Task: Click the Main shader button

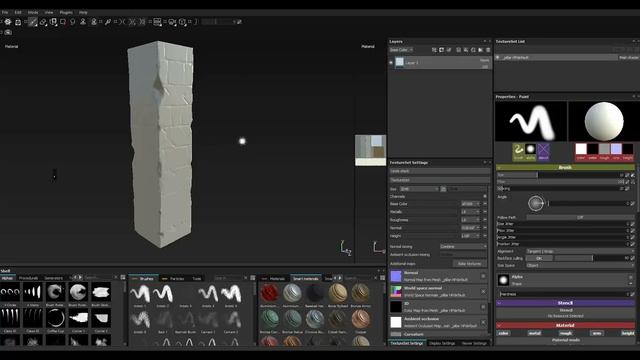Action: click(629, 58)
